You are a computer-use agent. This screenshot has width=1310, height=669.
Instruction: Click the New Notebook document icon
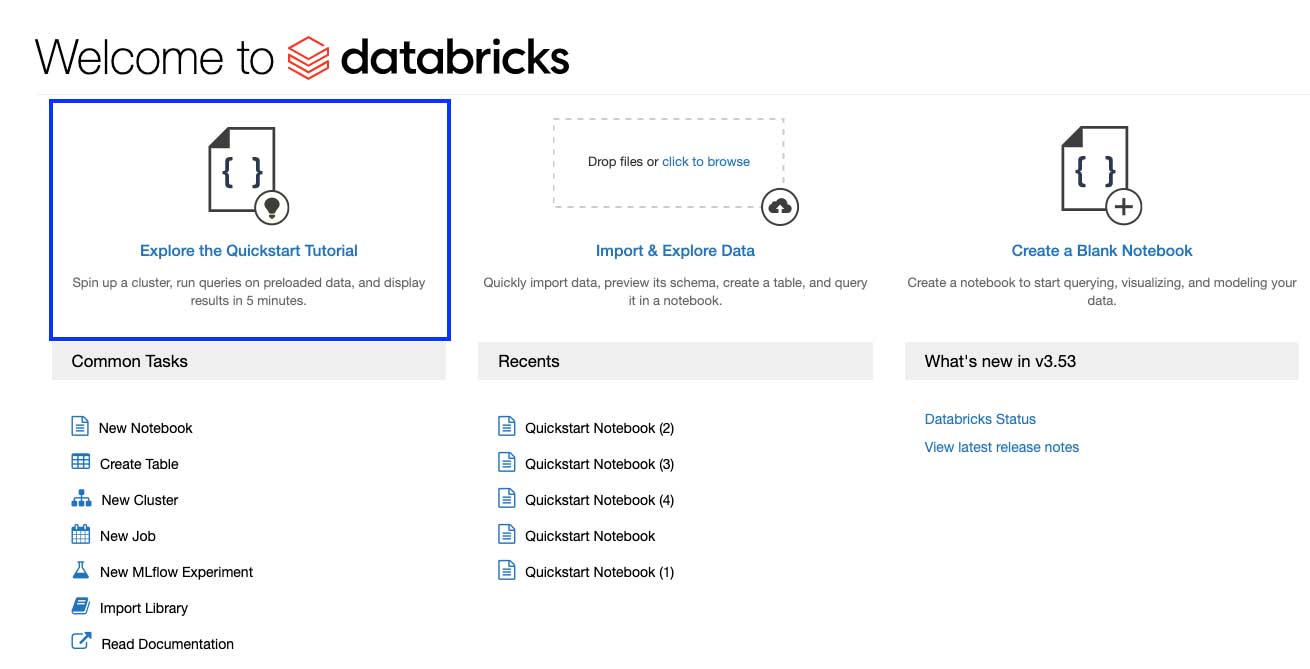pyautogui.click(x=80, y=427)
